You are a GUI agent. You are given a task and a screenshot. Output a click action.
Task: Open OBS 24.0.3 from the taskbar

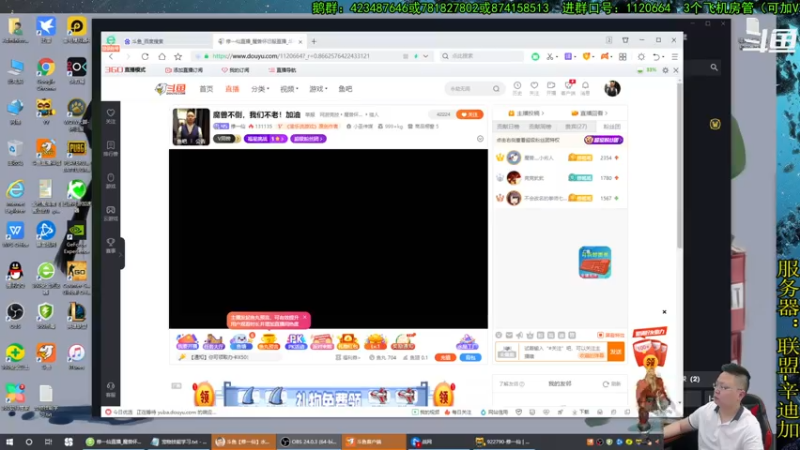point(309,442)
